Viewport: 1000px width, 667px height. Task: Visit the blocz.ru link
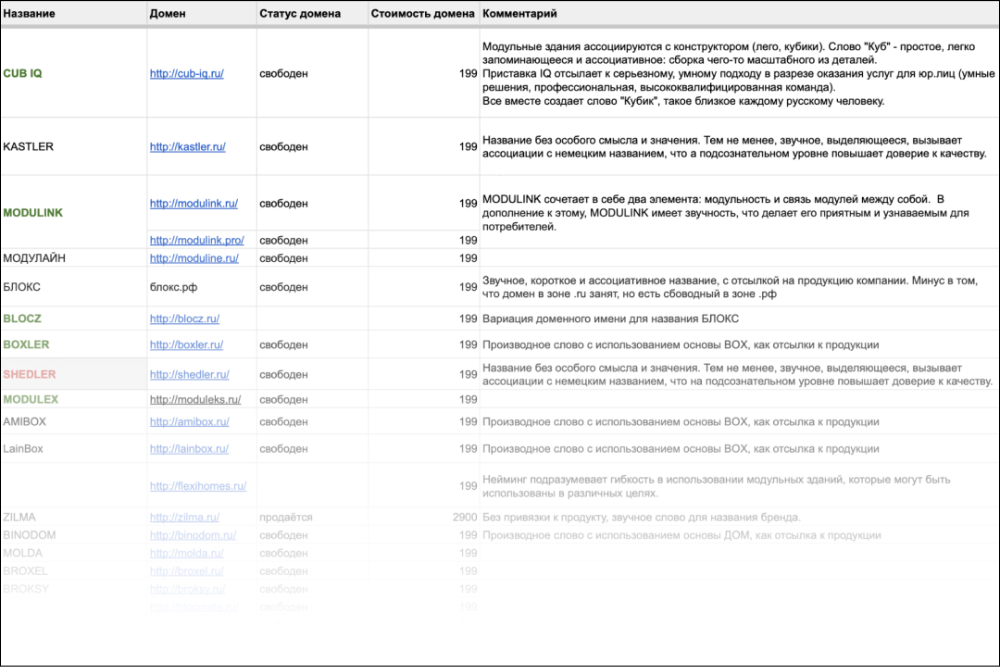(184, 319)
